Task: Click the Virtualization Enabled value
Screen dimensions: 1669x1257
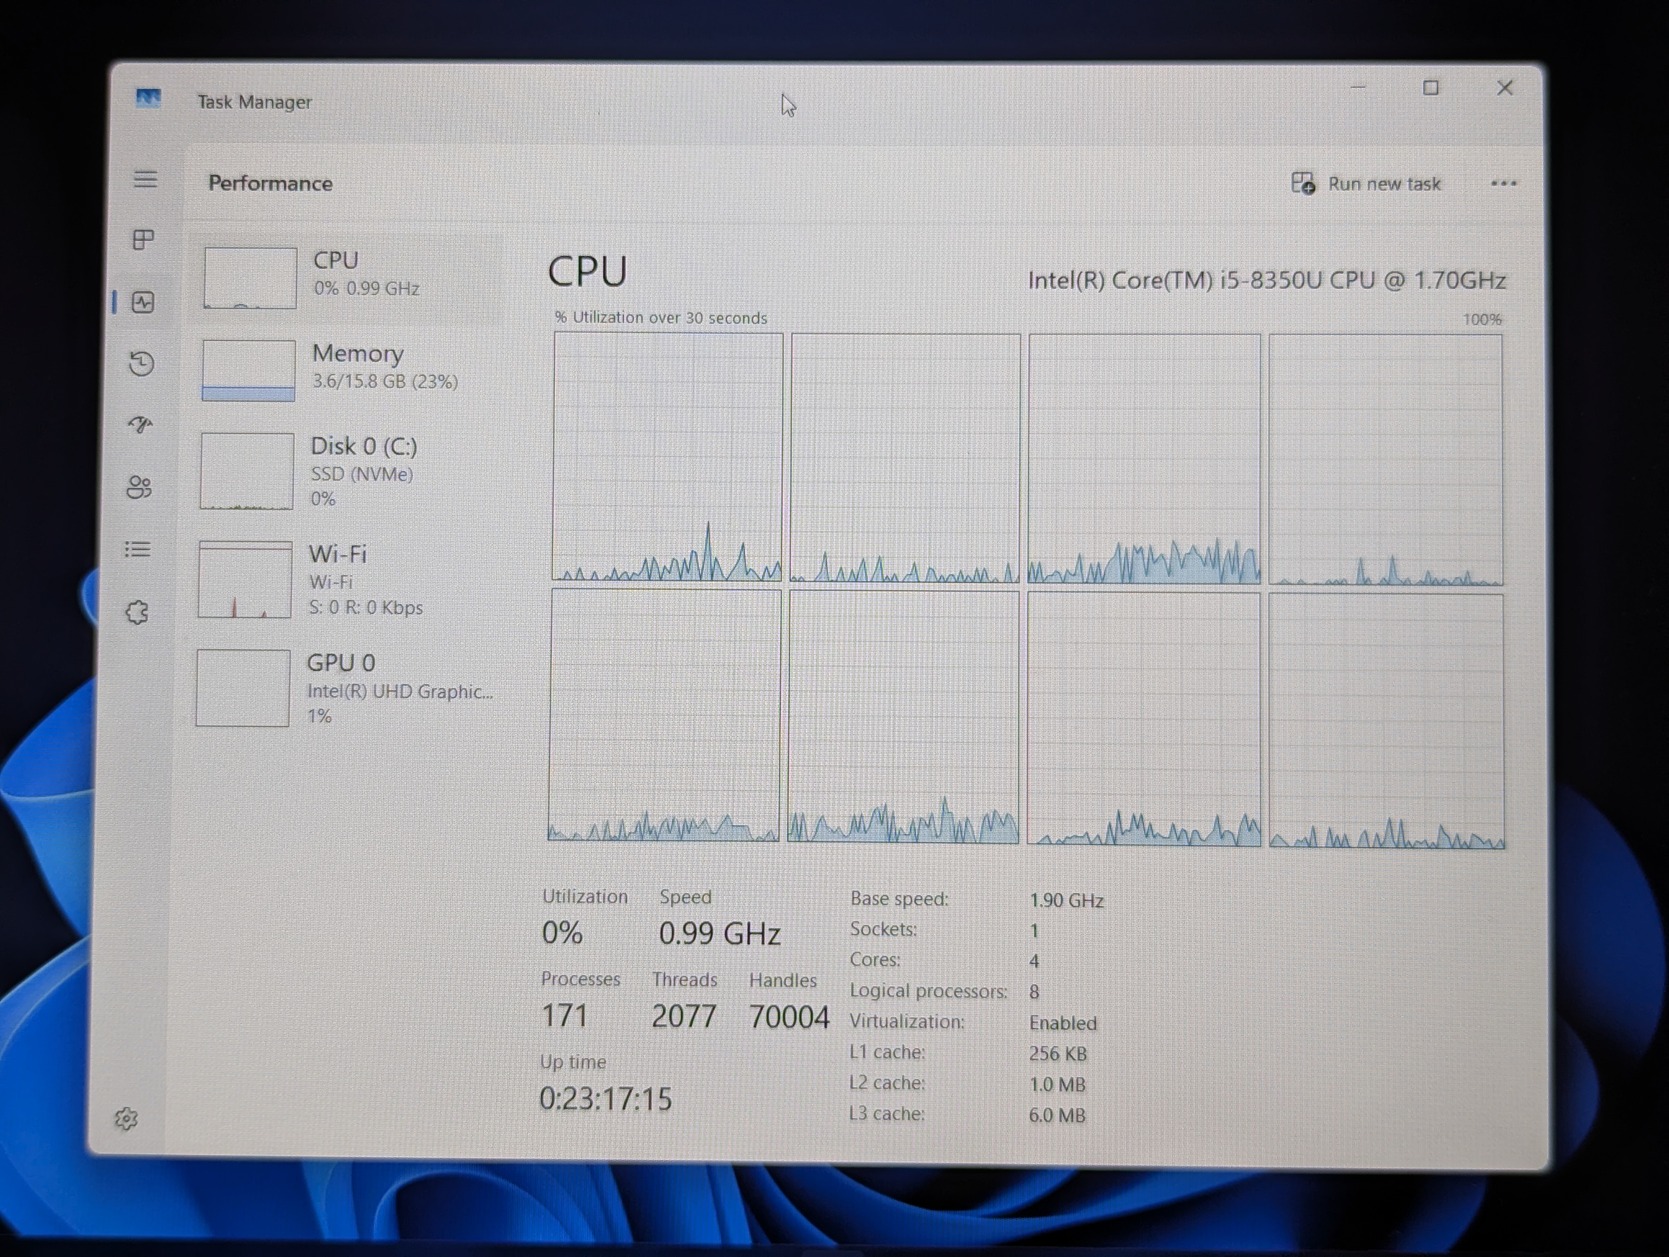Action: click(1063, 1023)
